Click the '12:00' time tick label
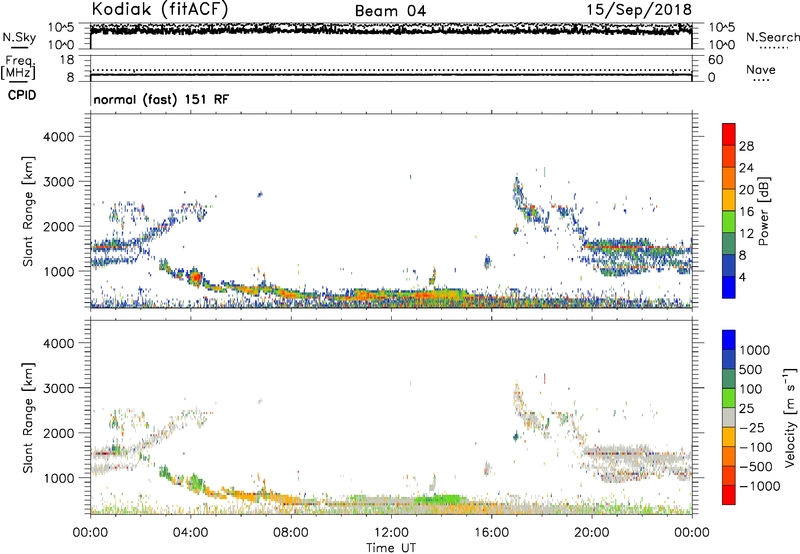 pos(391,533)
